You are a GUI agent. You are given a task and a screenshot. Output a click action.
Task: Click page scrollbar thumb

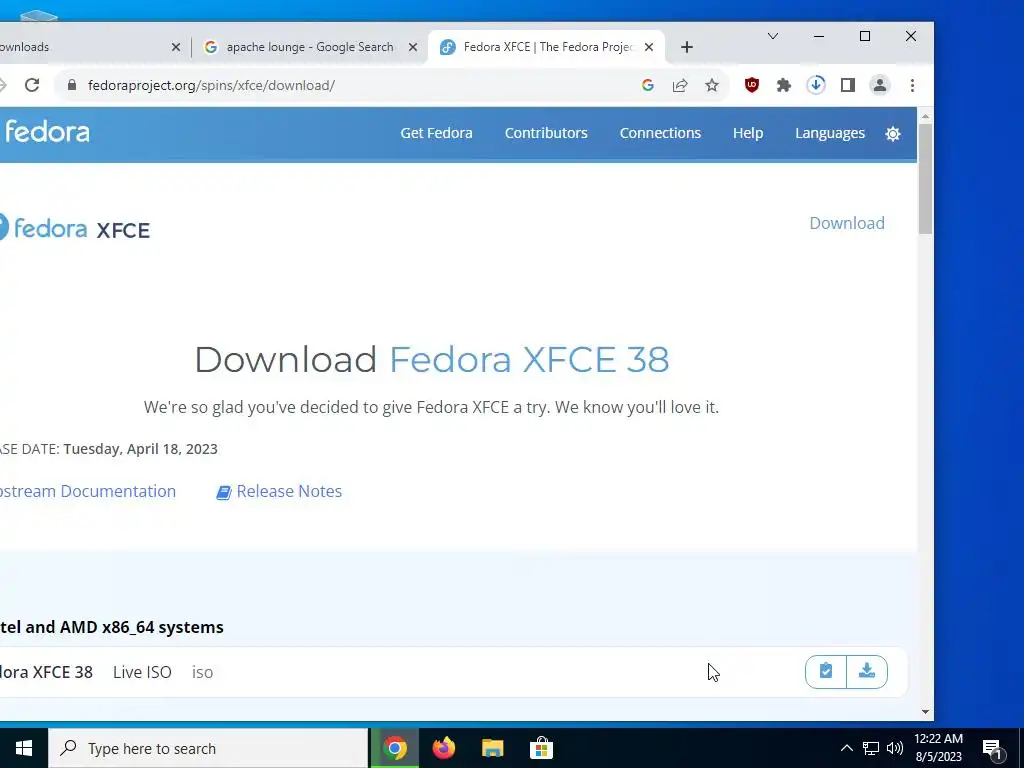click(x=925, y=178)
